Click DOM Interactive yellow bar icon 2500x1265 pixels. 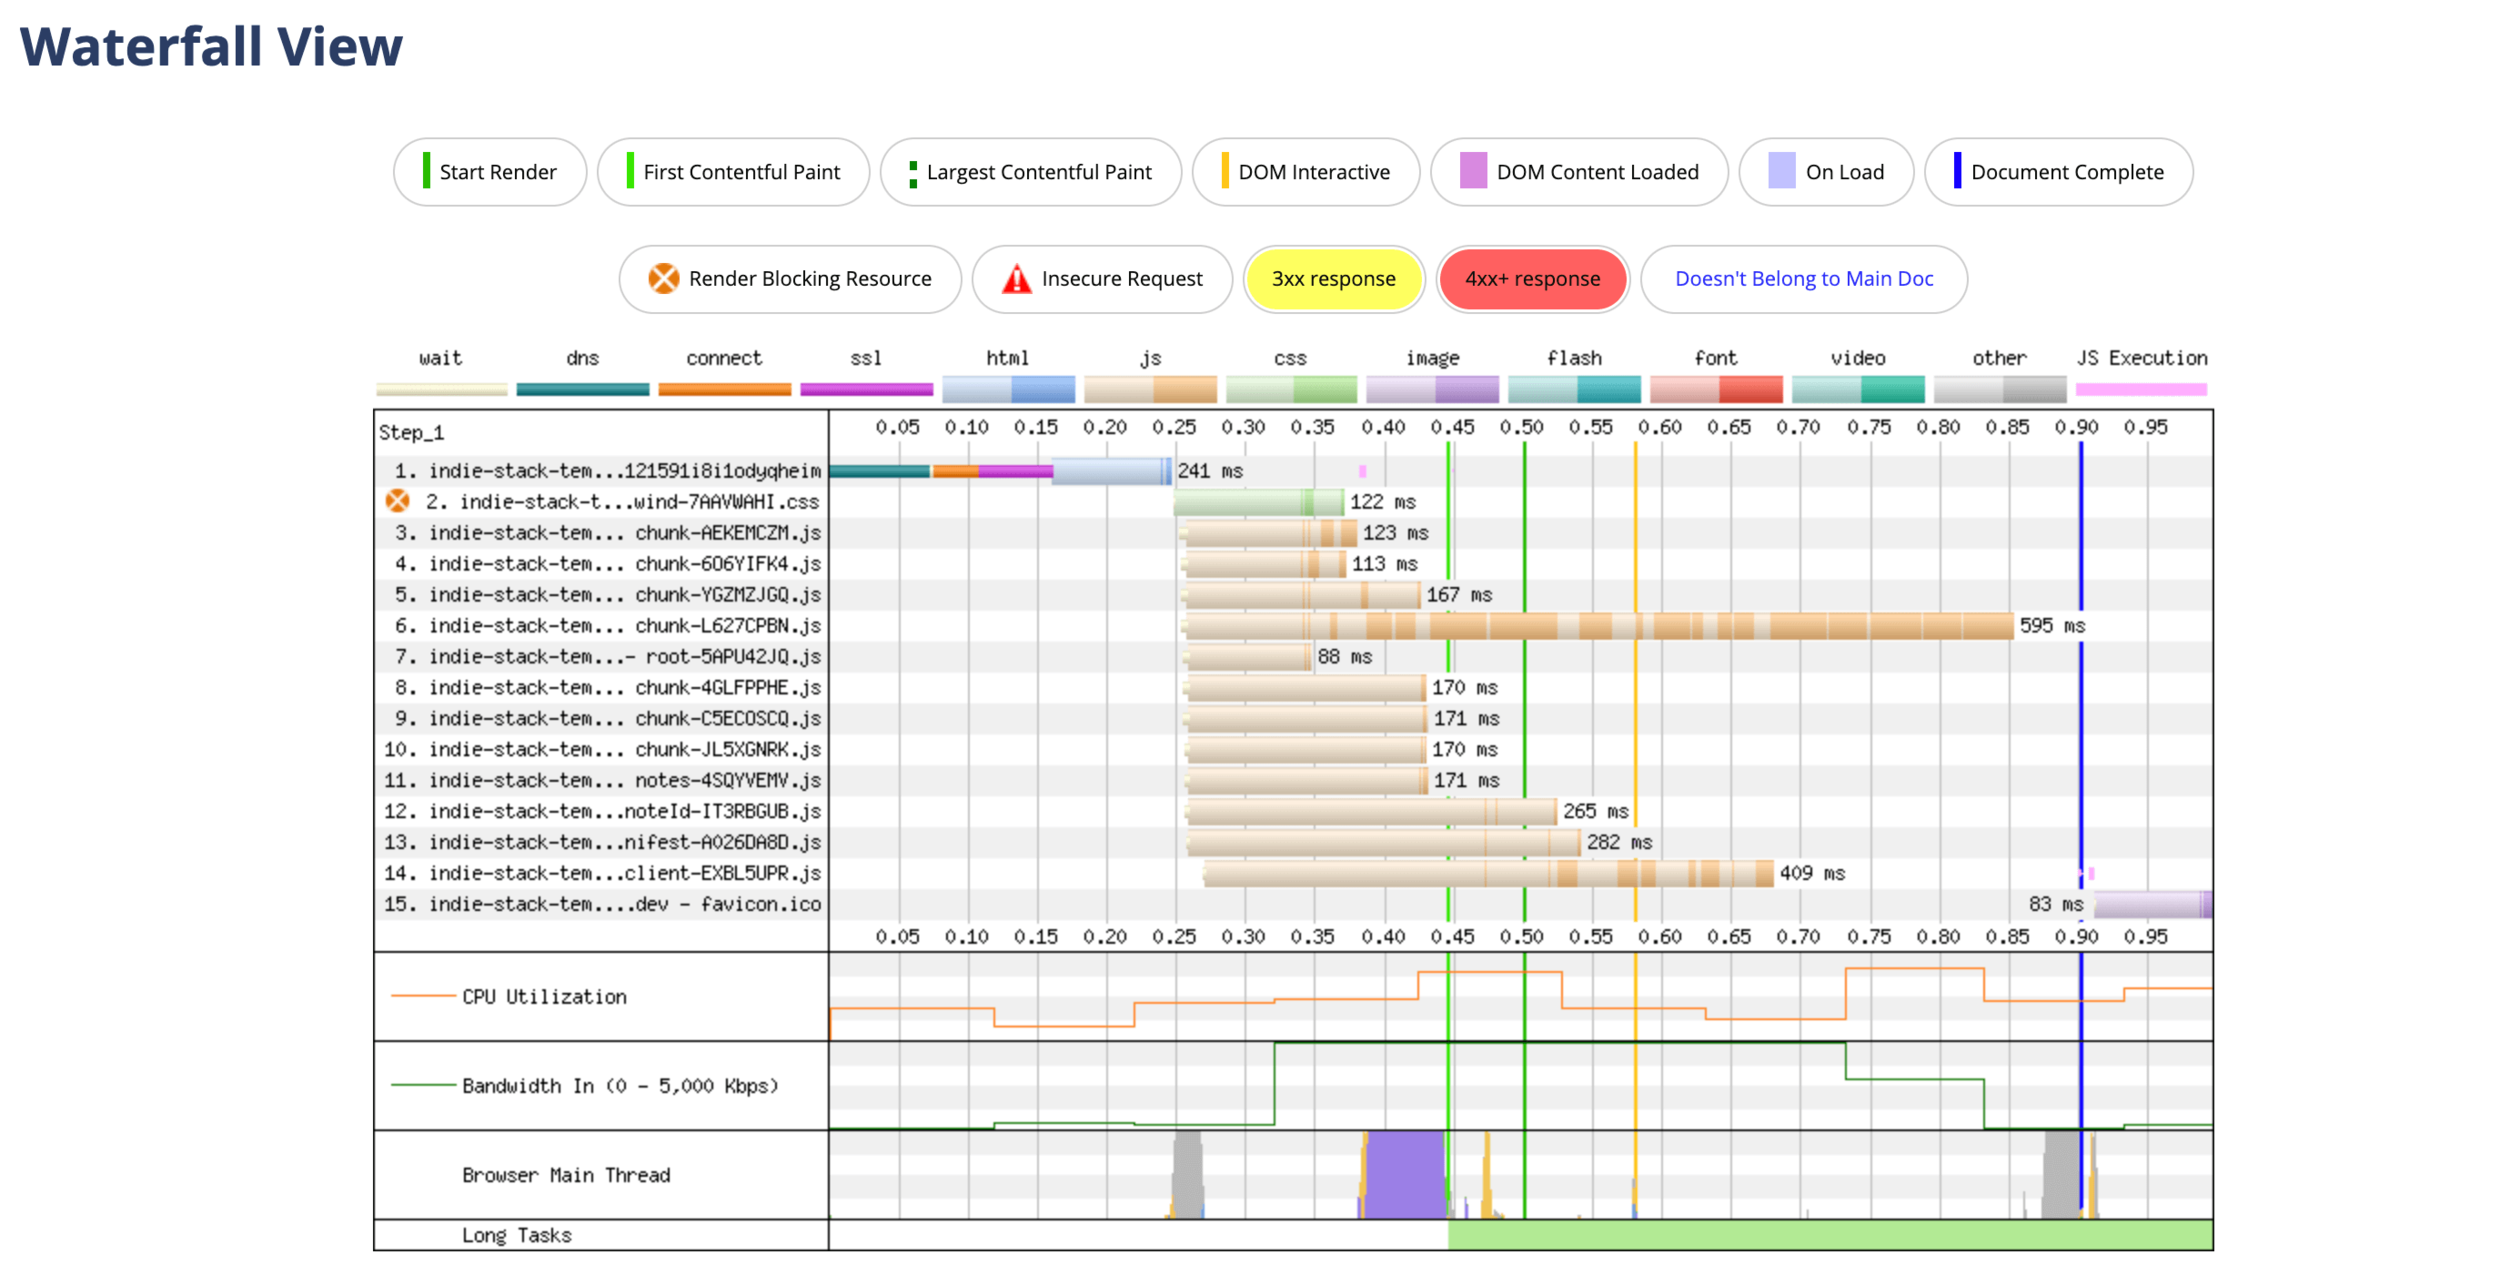1225,171
